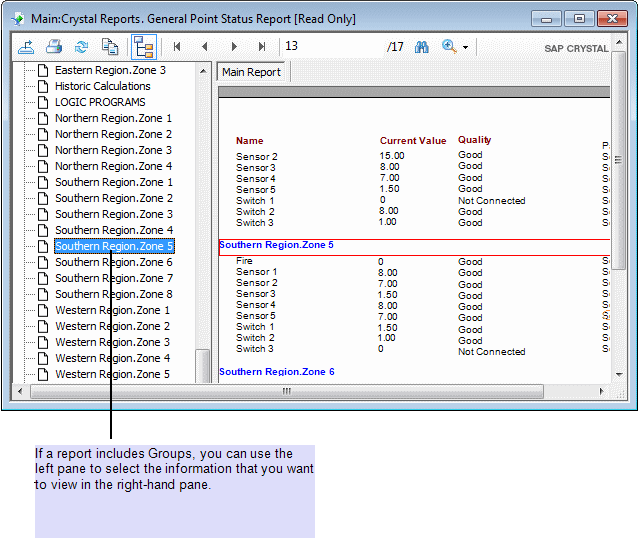Click the report pane horizontal scrollbar

pos(287,391)
